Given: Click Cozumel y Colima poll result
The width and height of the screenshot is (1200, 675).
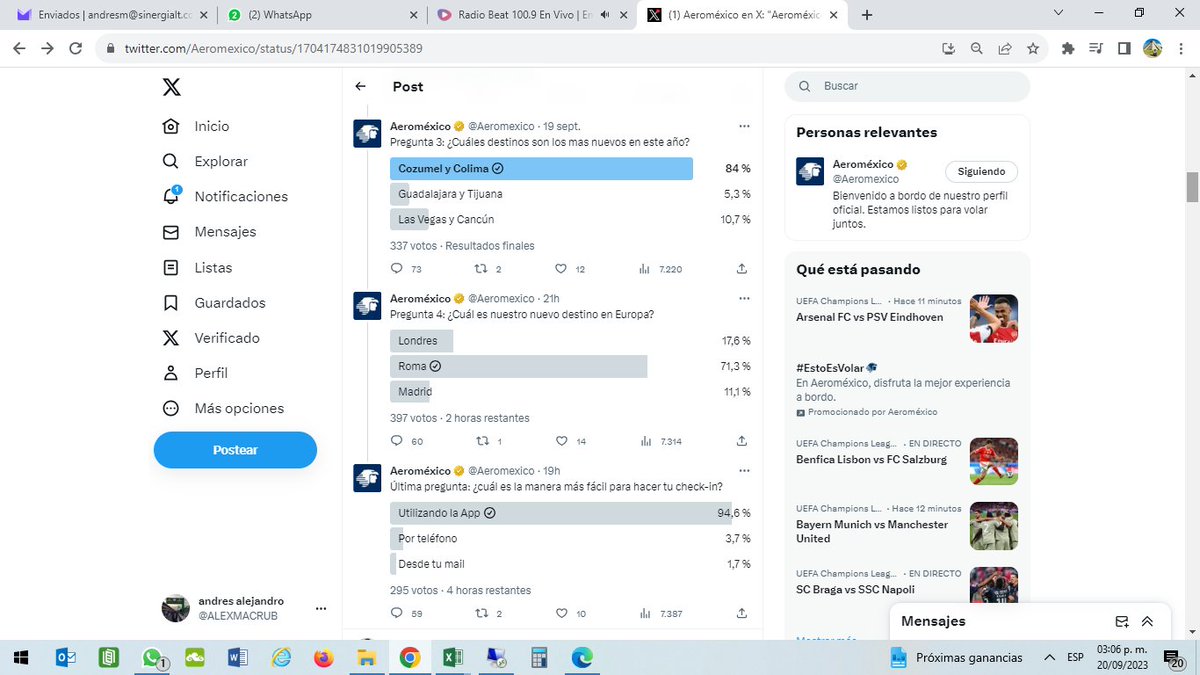Looking at the screenshot, I should point(570,169).
